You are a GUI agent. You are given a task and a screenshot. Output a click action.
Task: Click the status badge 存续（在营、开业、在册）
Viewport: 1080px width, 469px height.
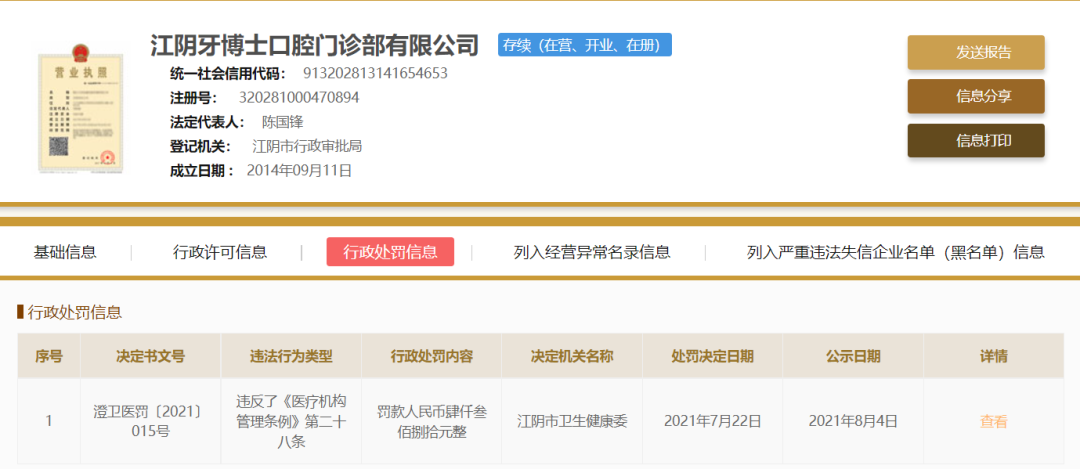[585, 45]
